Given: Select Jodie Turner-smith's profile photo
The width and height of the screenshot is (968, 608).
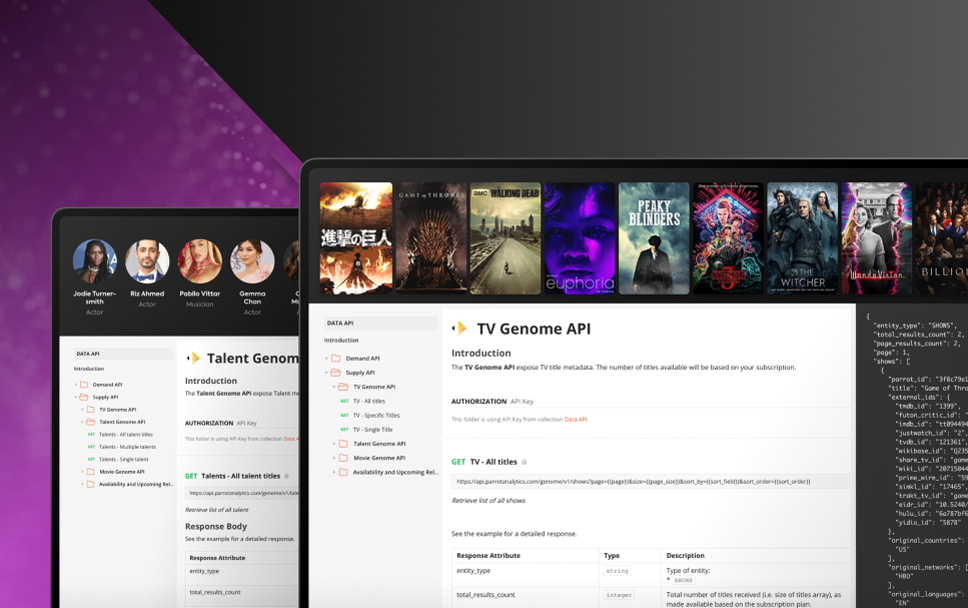Looking at the screenshot, I should (x=94, y=261).
